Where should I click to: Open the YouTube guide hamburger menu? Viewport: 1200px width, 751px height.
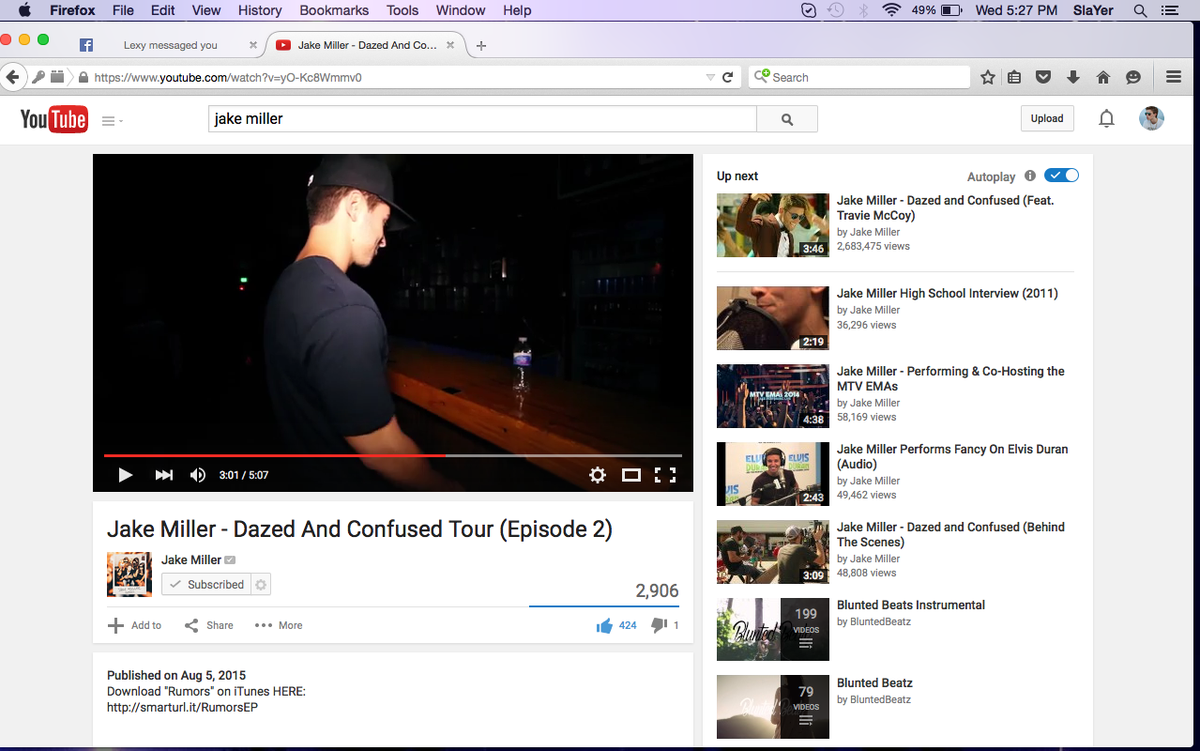(x=109, y=121)
